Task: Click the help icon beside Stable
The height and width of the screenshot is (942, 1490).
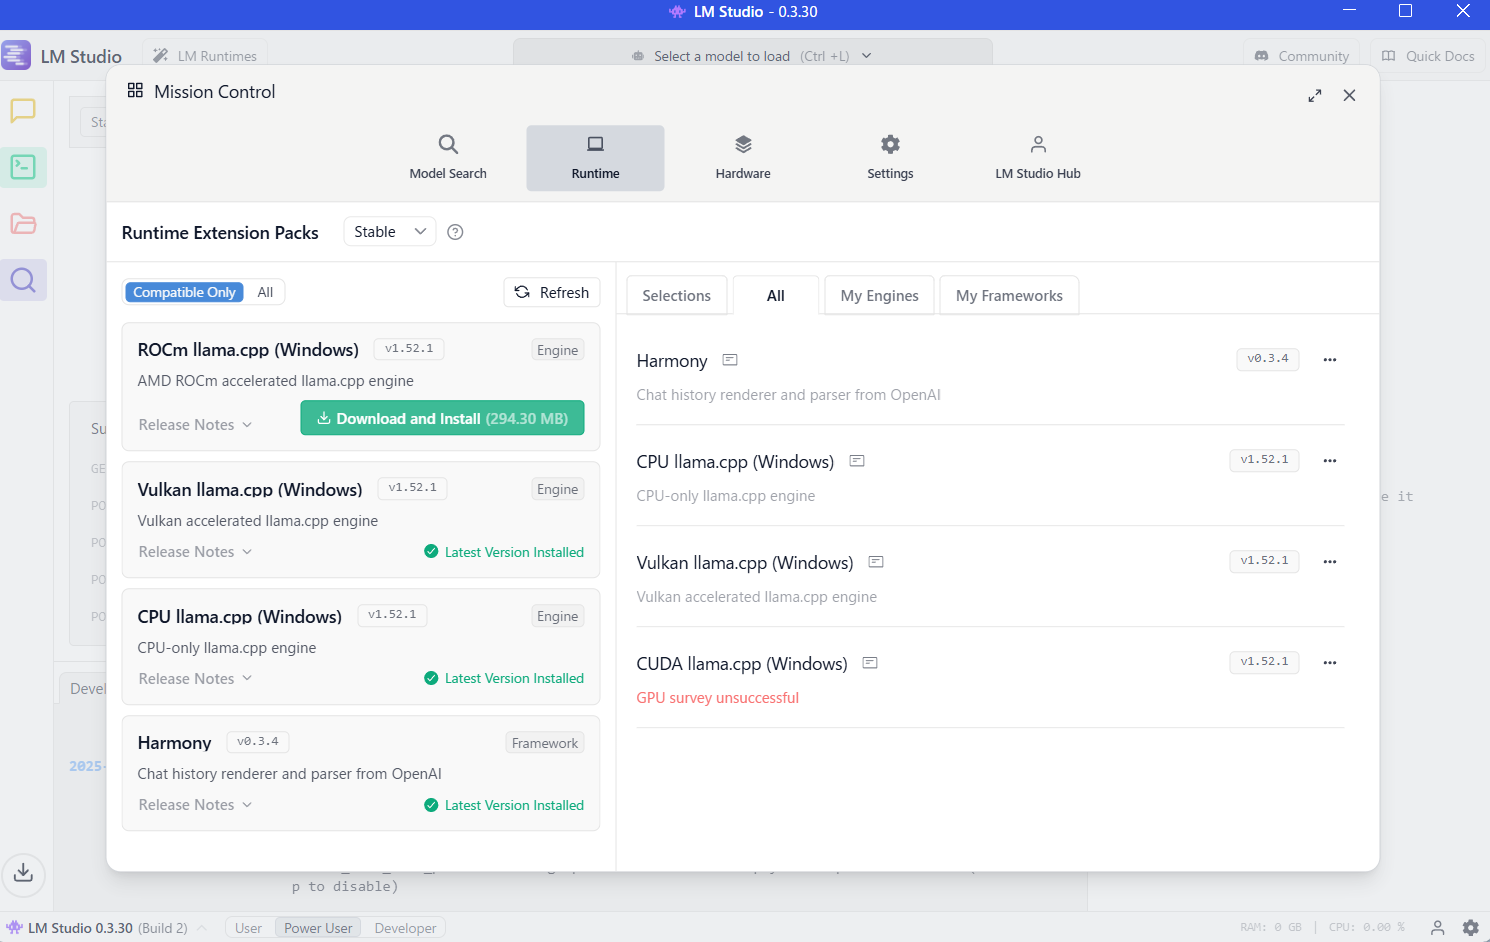Action: pos(455,232)
